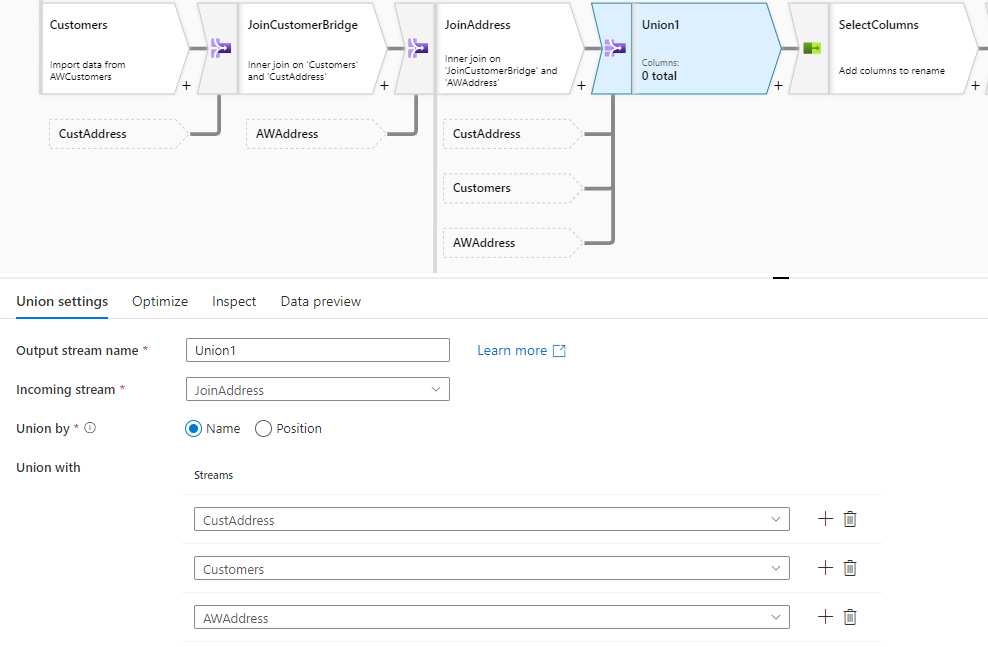
Task: Go to the Inspect tab
Action: coord(234,301)
